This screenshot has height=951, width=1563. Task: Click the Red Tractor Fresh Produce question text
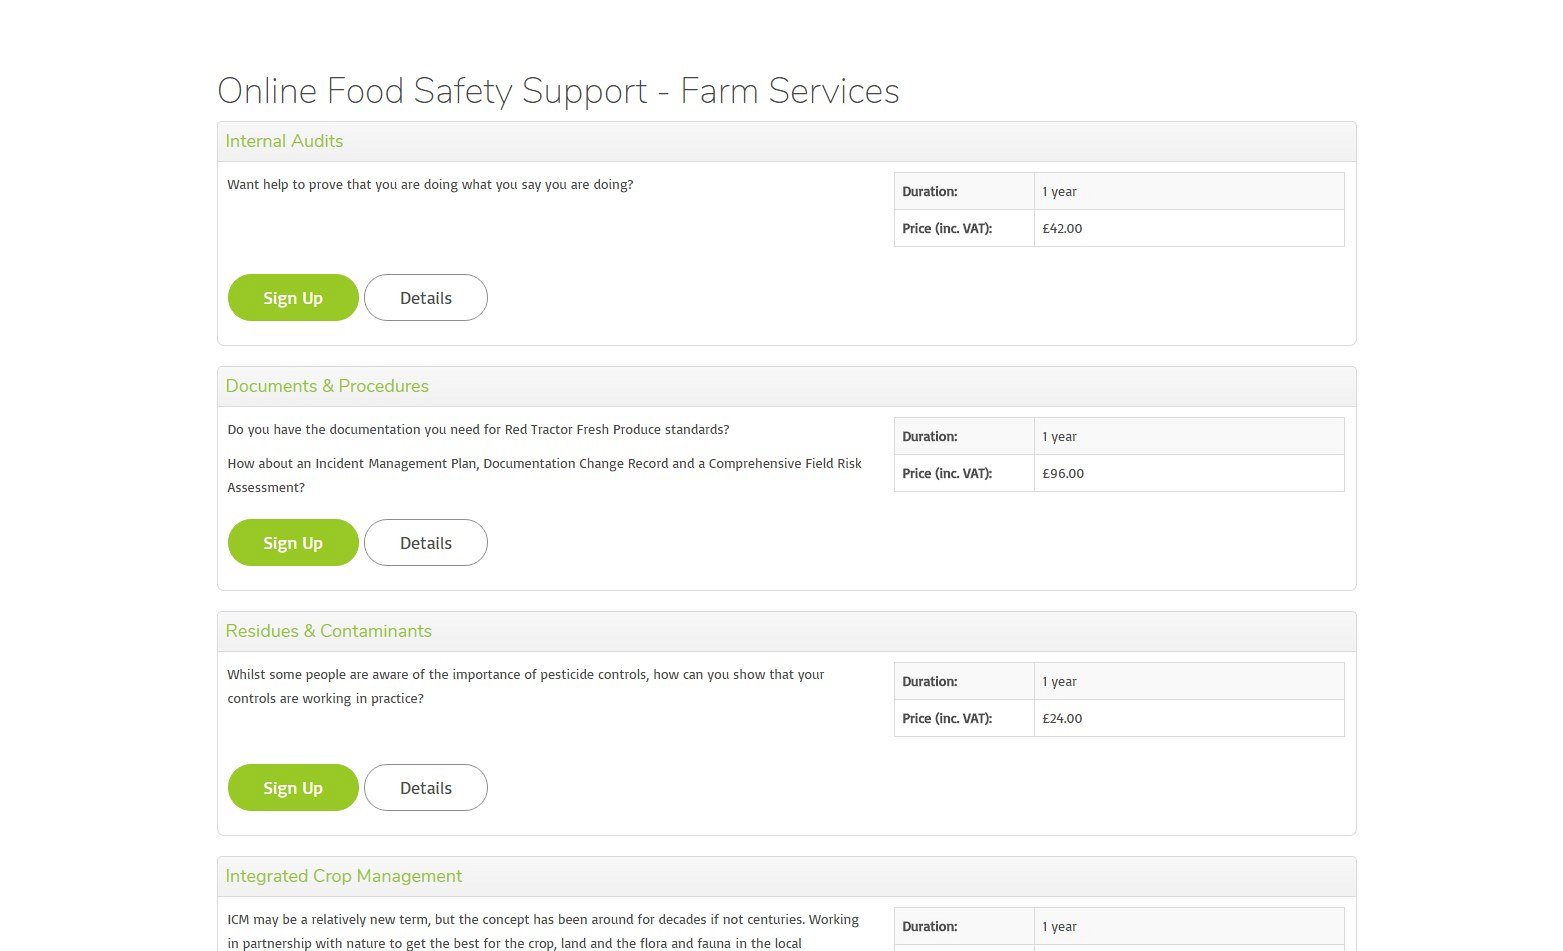click(x=478, y=430)
